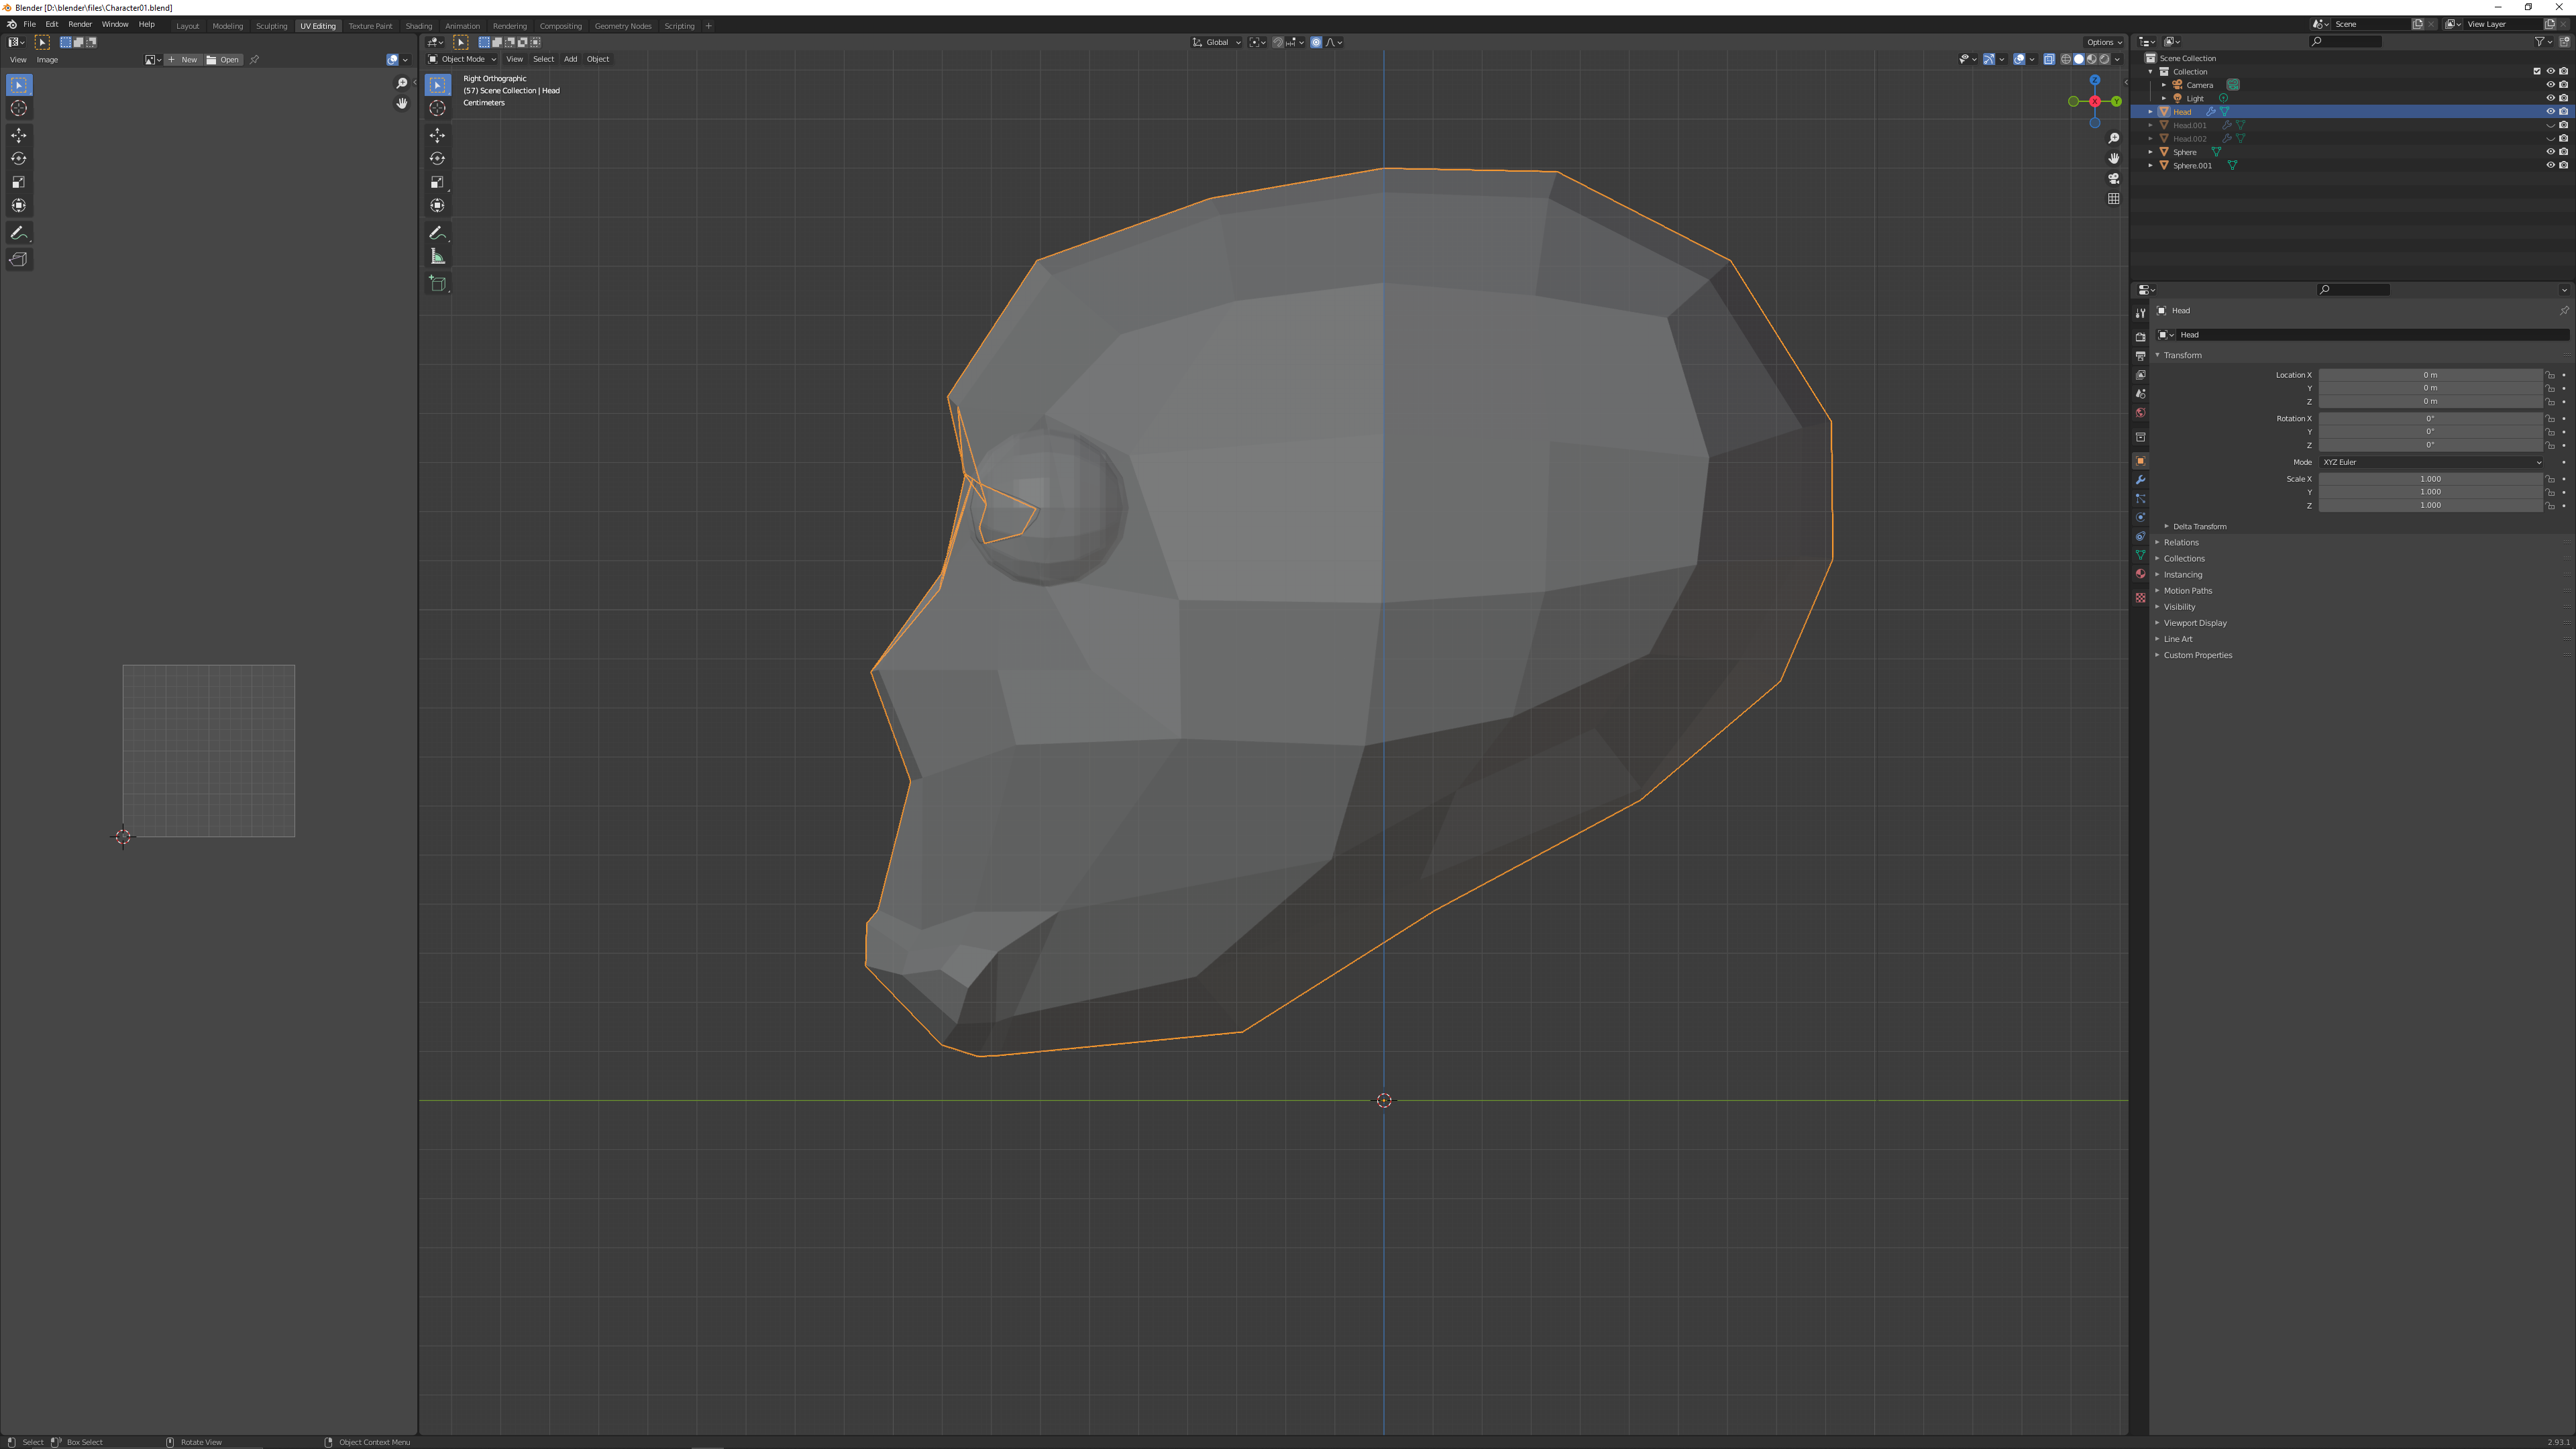Open the Texture properties checker tab
2576x1449 pixels.
click(2140, 598)
